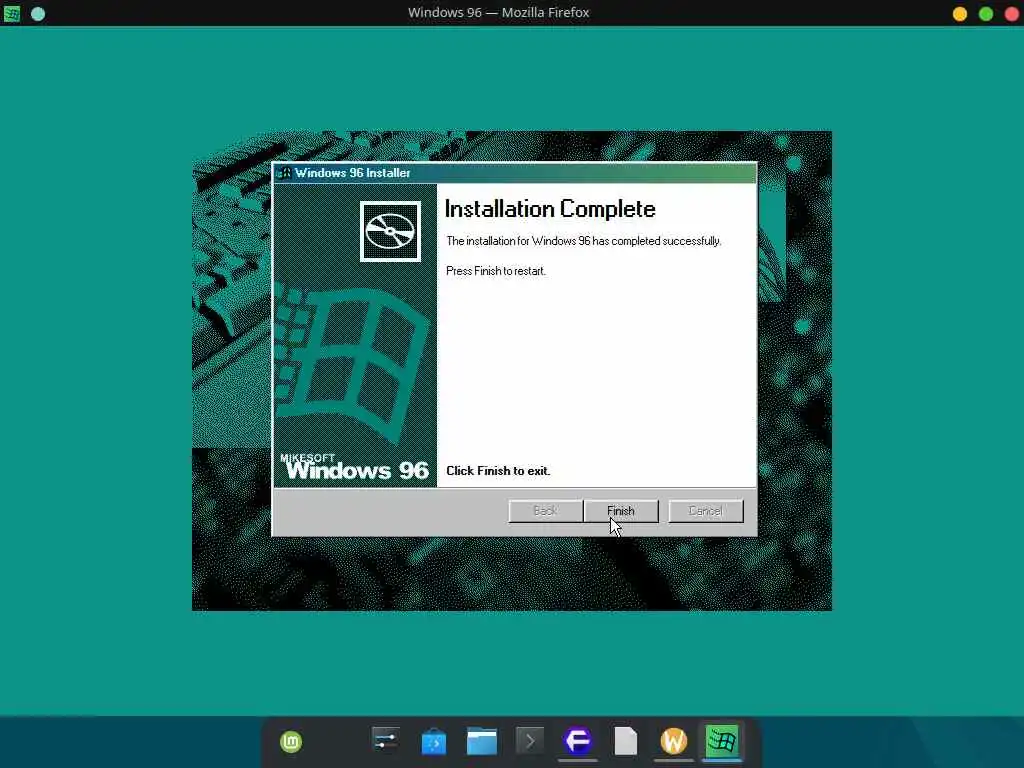Click the Installation Complete heading
Screen dimensions: 1024x768
[x=550, y=209]
